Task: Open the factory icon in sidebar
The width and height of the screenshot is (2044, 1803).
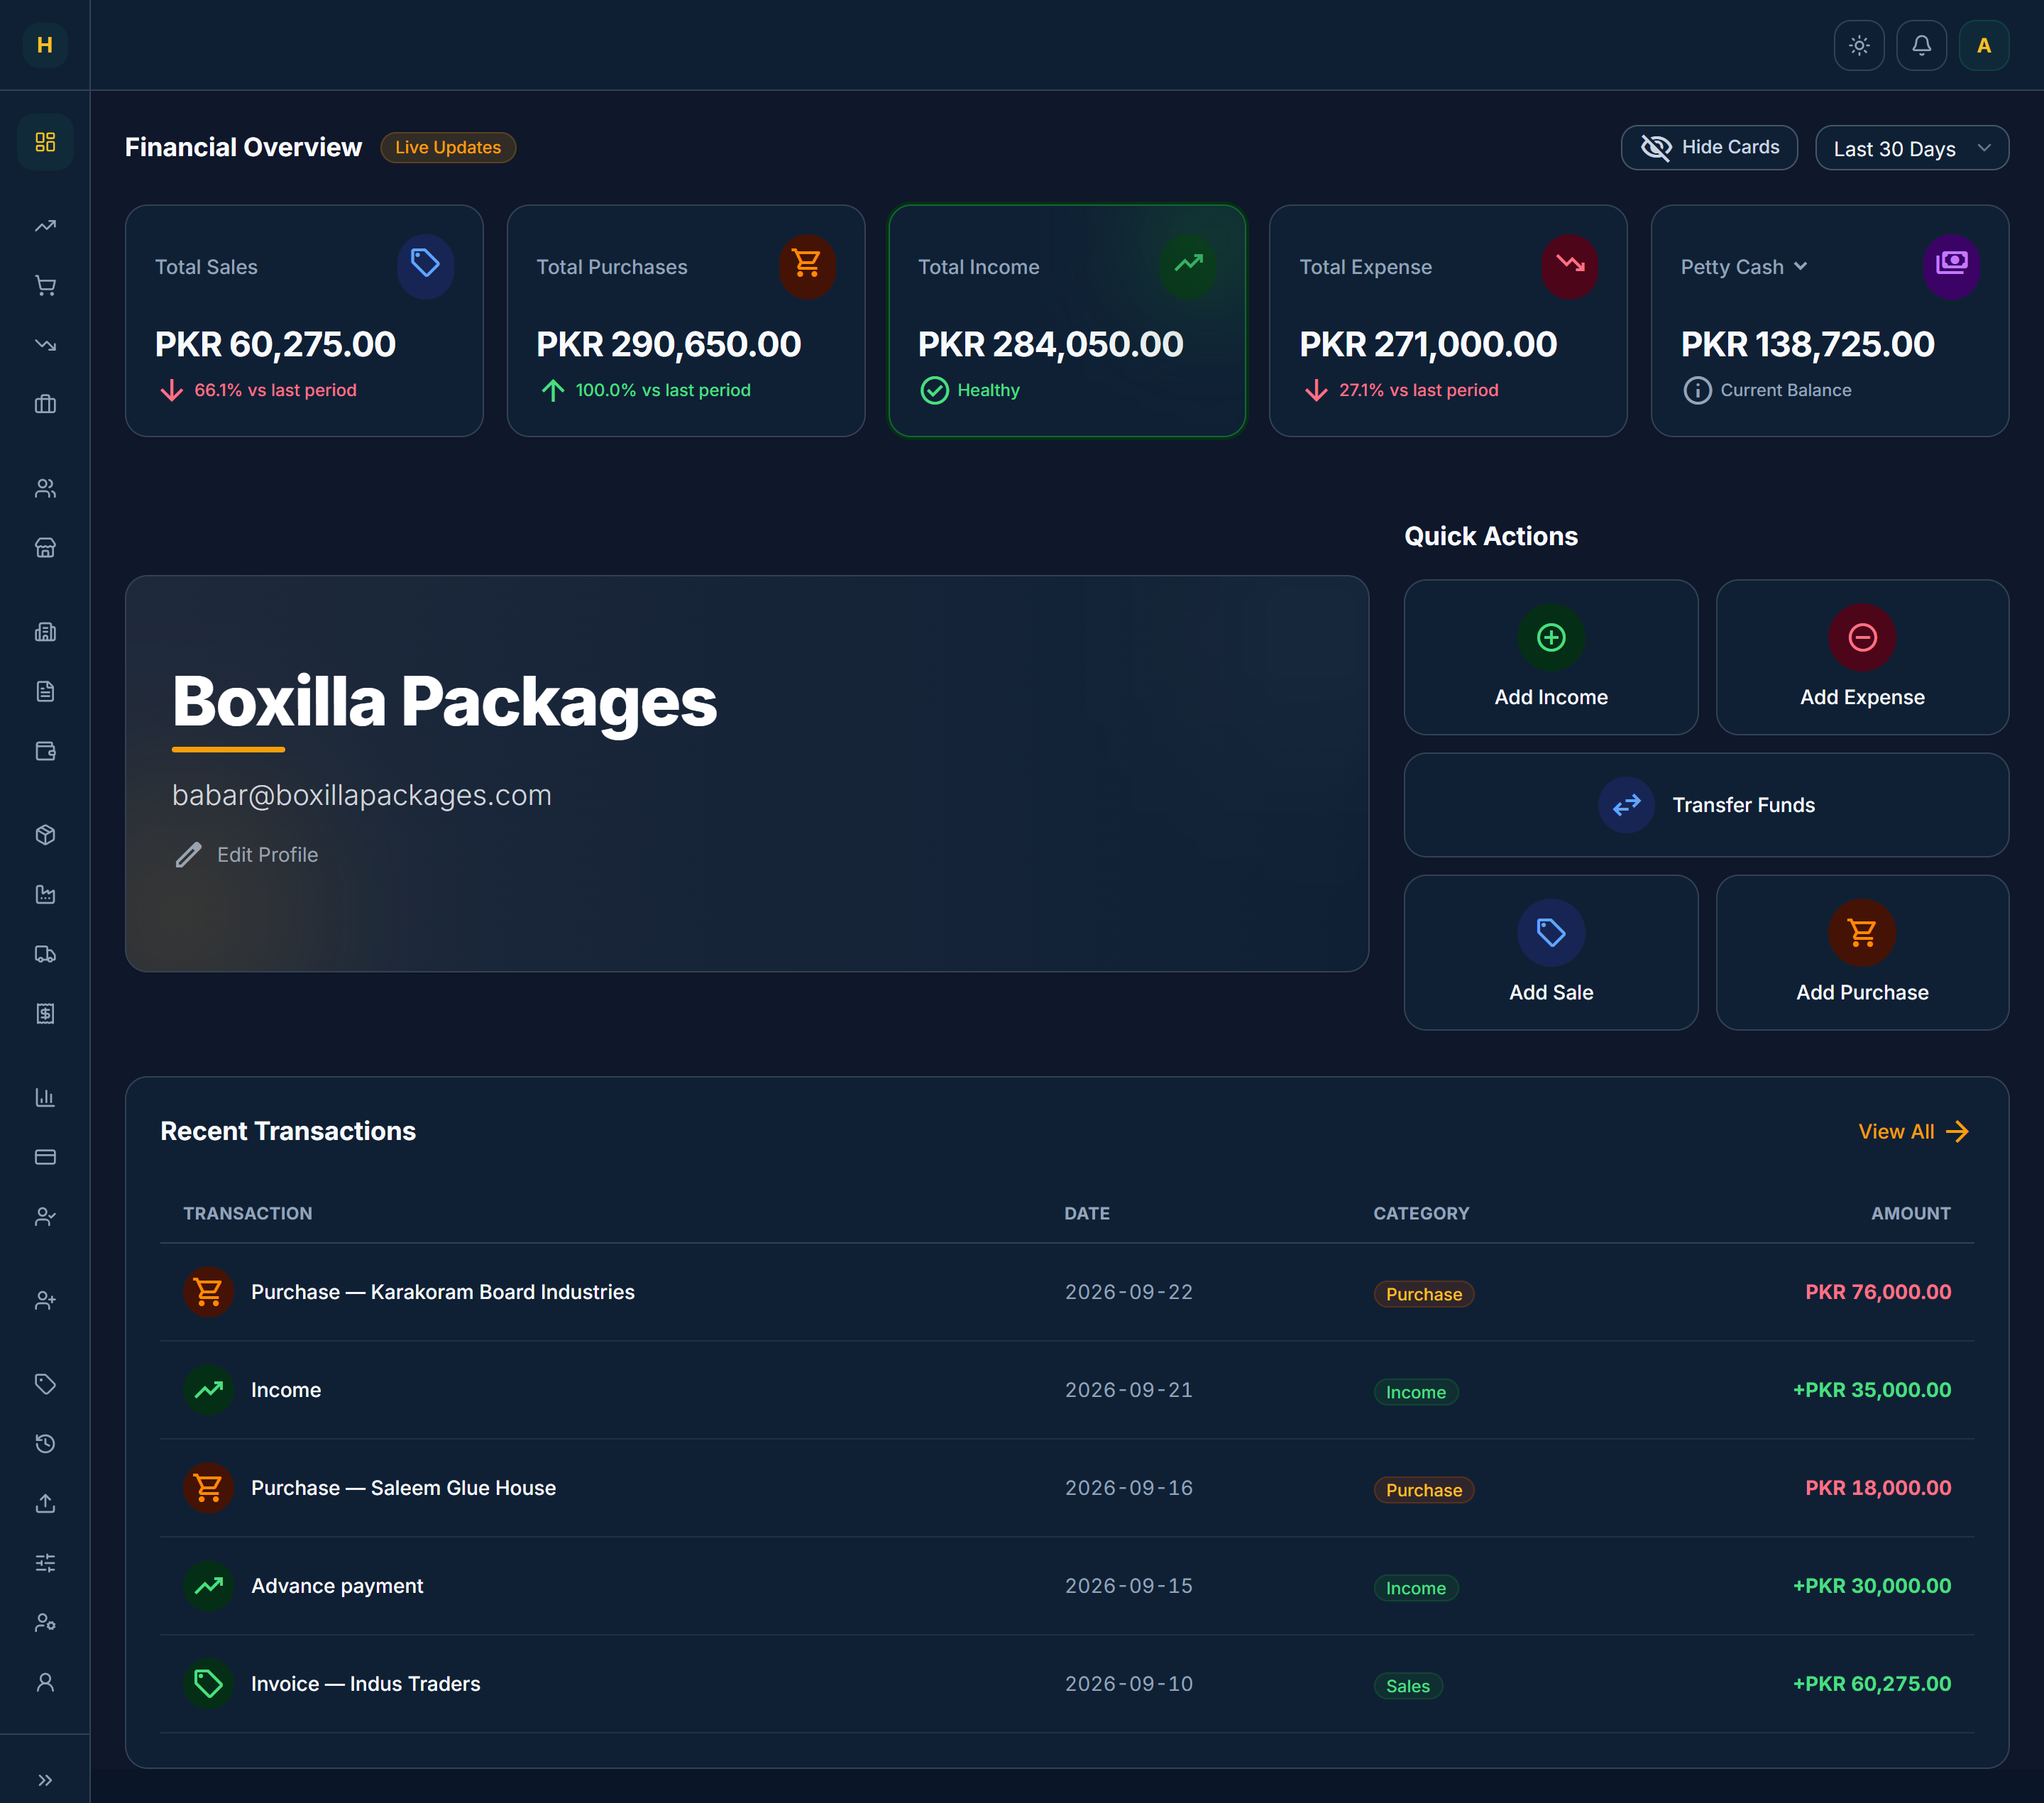Action: (x=45, y=895)
